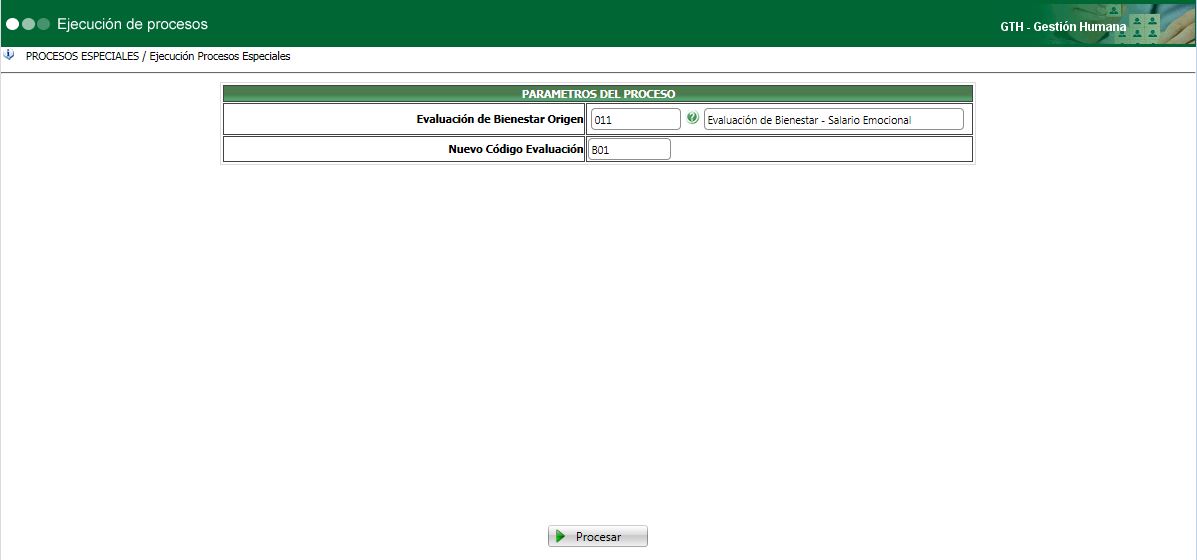Click the Ejecución Procesos Especiales breadcrumb text
This screenshot has width=1197, height=560.
coord(220,56)
